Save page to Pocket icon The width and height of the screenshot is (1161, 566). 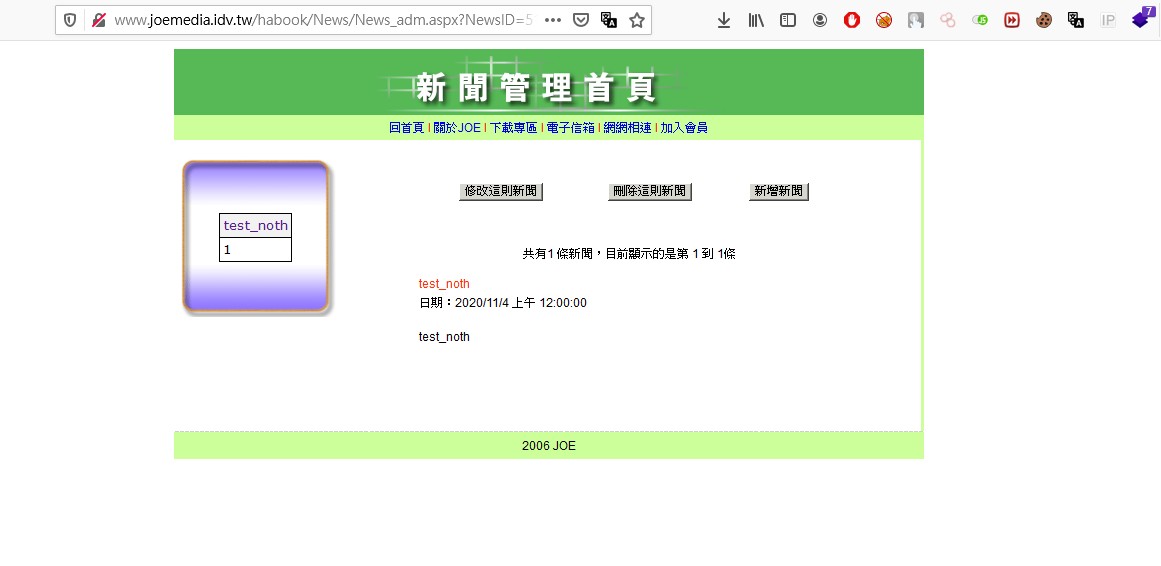pos(581,21)
